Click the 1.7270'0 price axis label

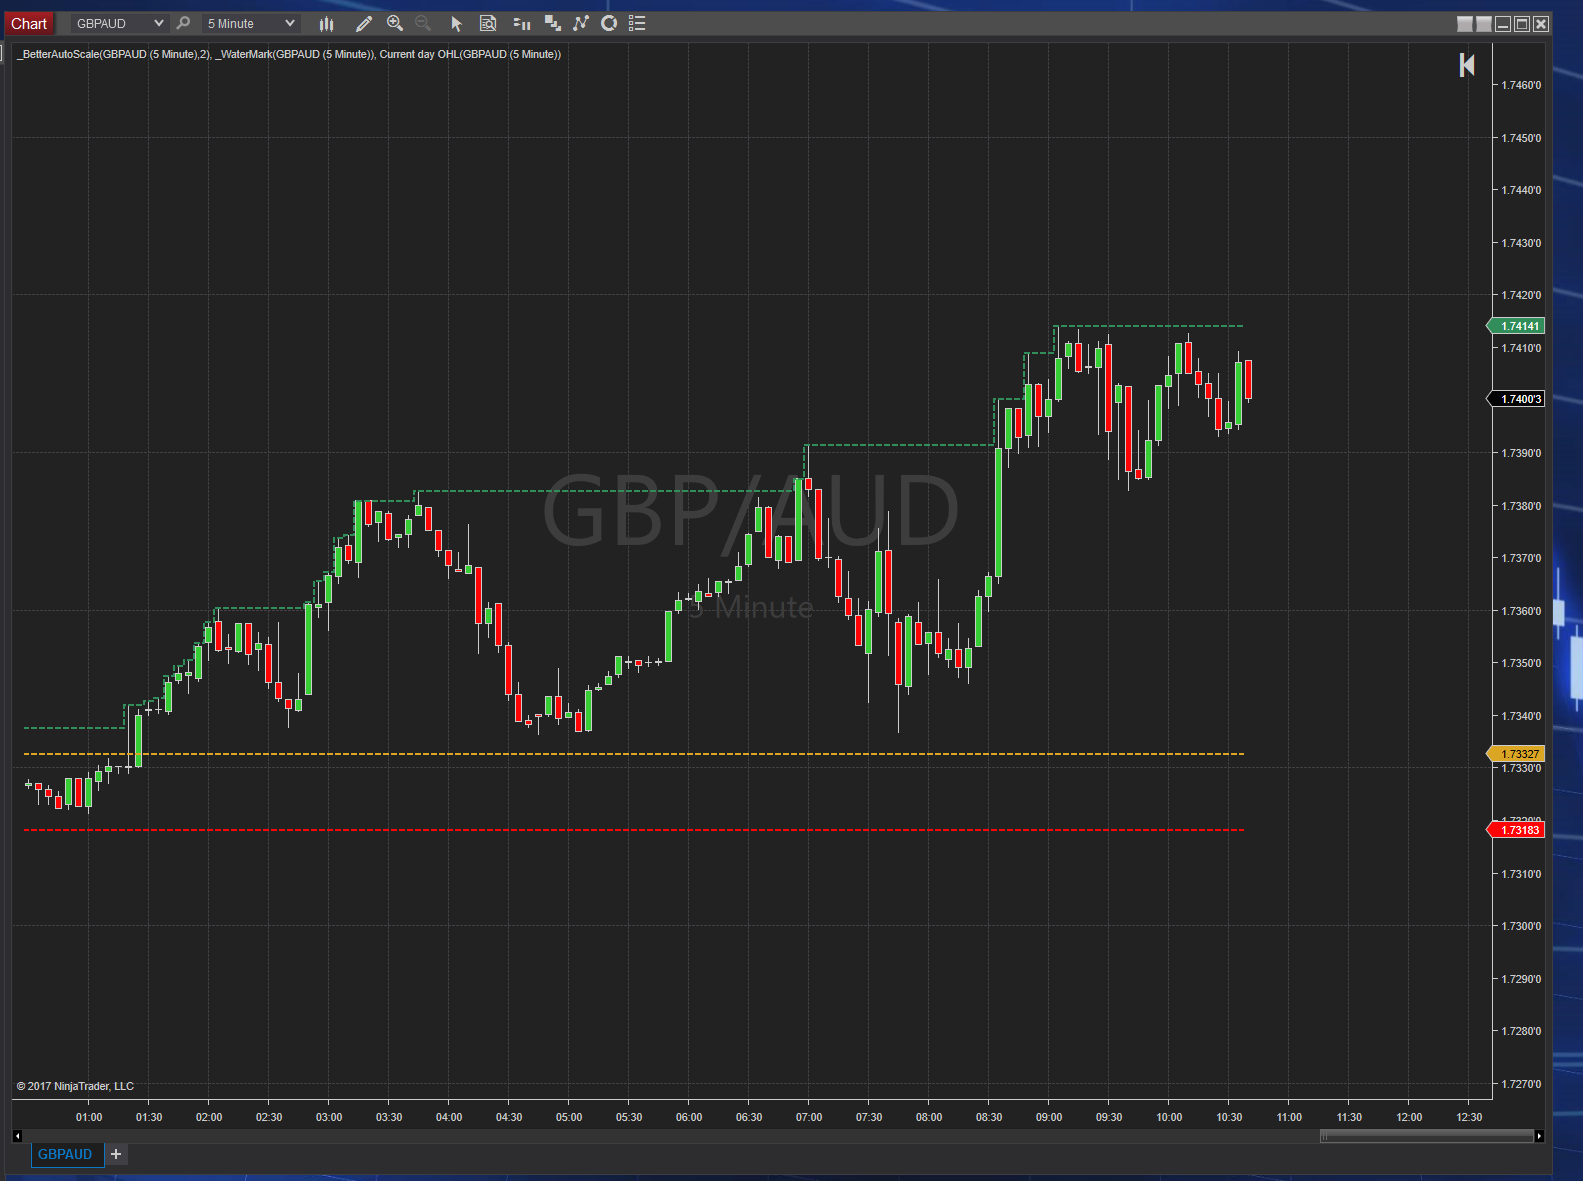point(1521,1084)
